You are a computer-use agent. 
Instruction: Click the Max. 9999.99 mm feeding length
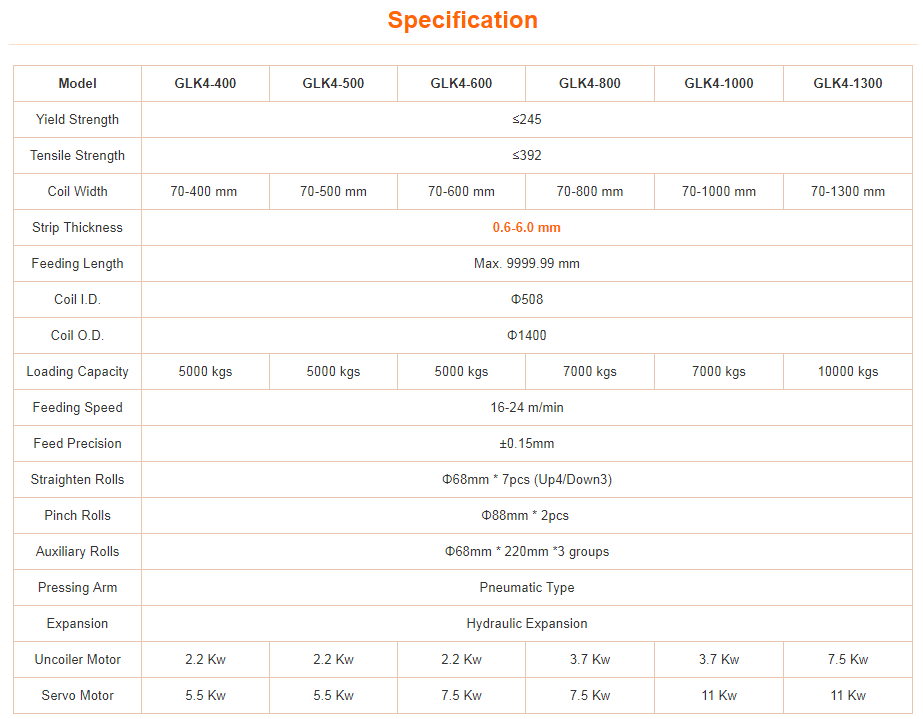tap(527, 263)
